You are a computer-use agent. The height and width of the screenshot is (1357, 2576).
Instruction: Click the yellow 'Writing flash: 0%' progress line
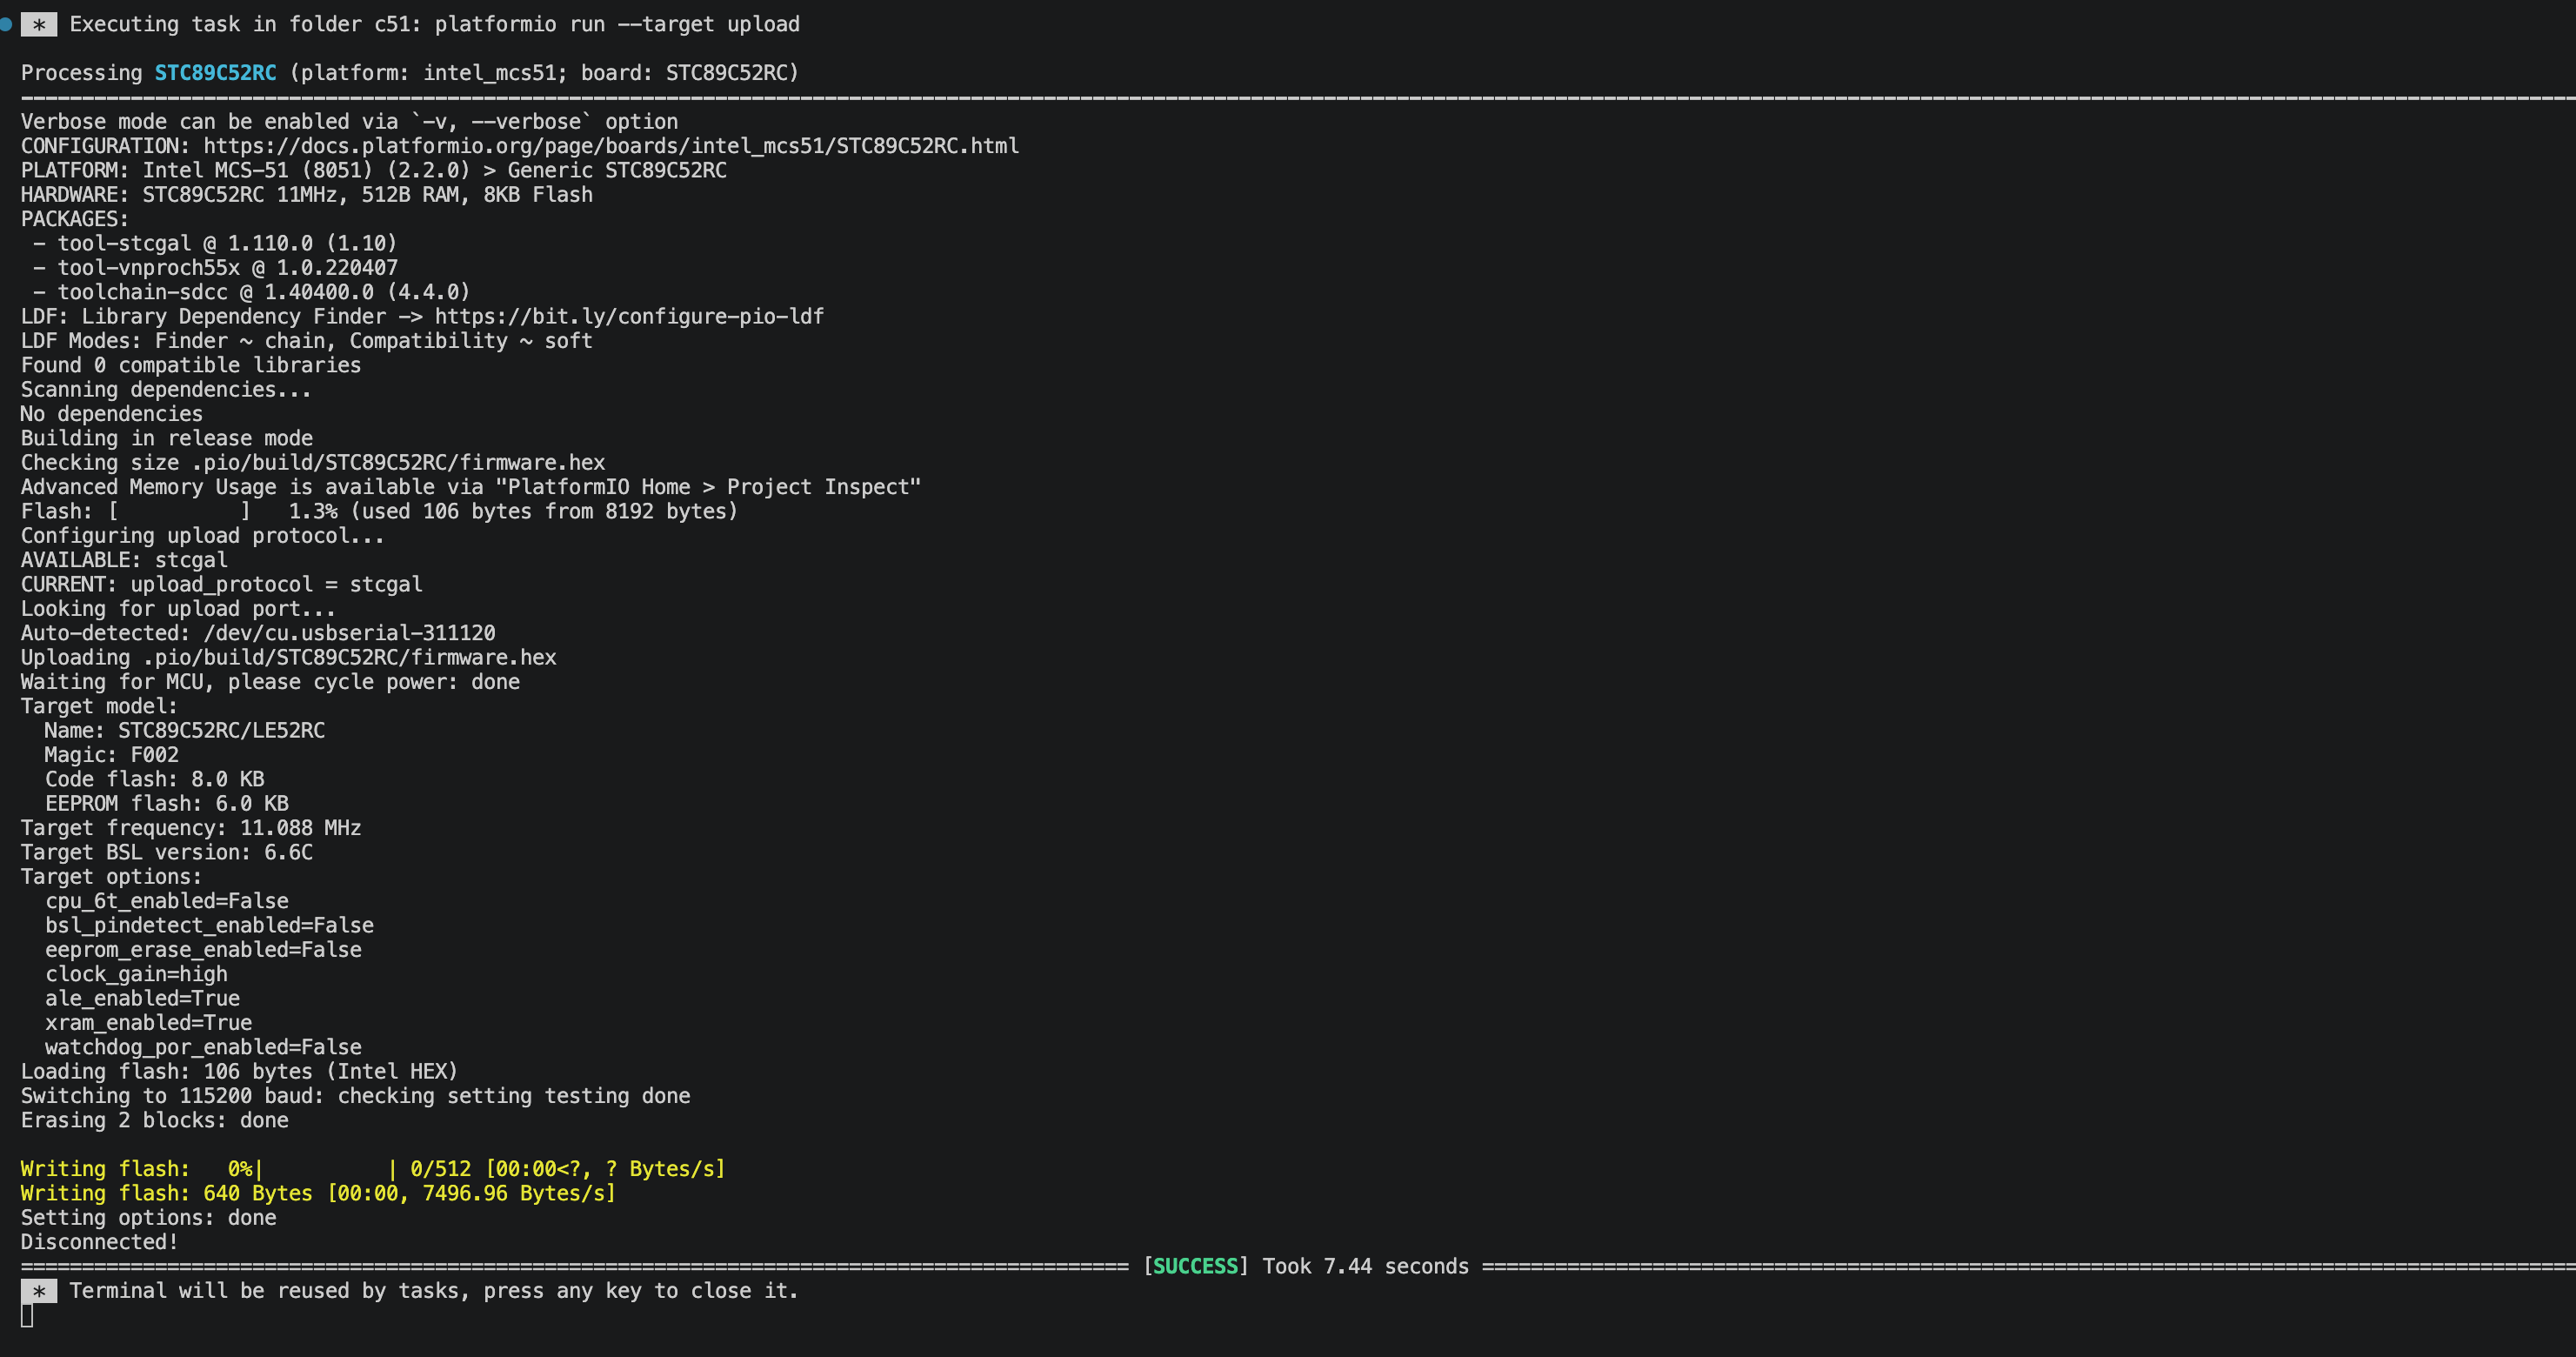coord(373,1169)
